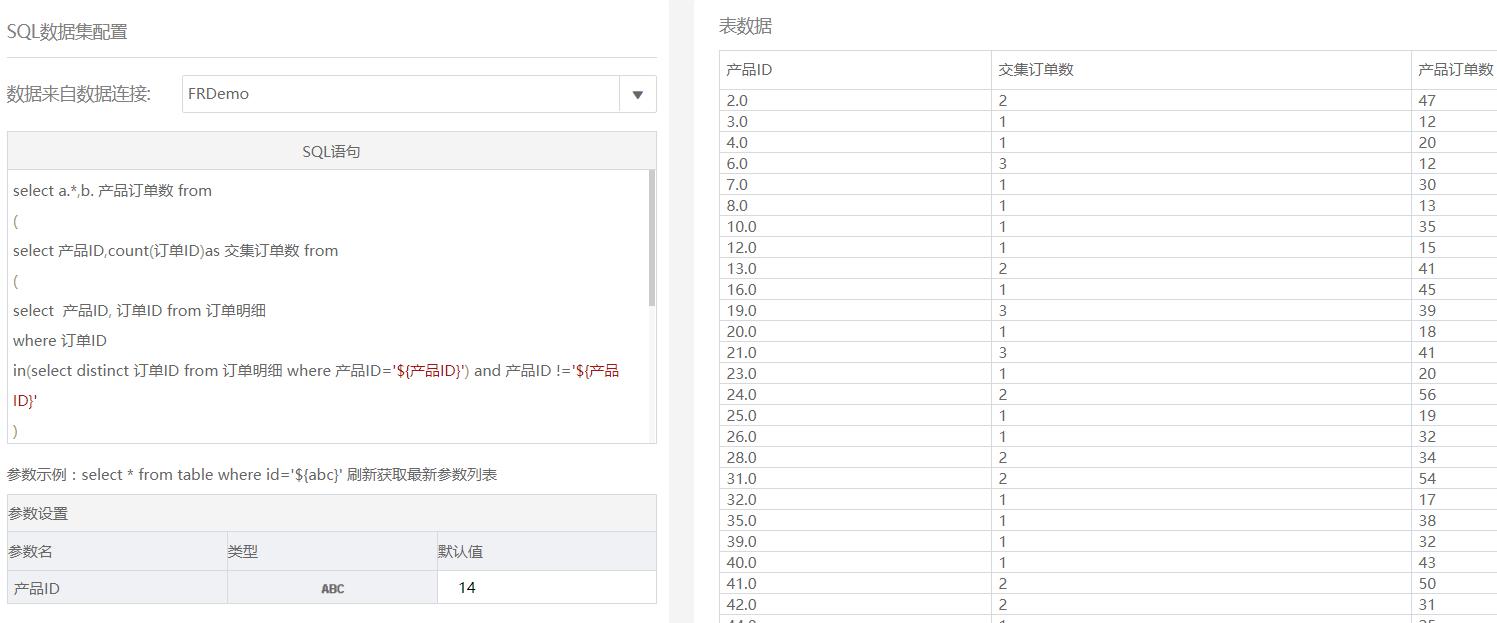Image resolution: width=1497 pixels, height=623 pixels.
Task: Select the product ID cell 2.0
Action: 855,100
